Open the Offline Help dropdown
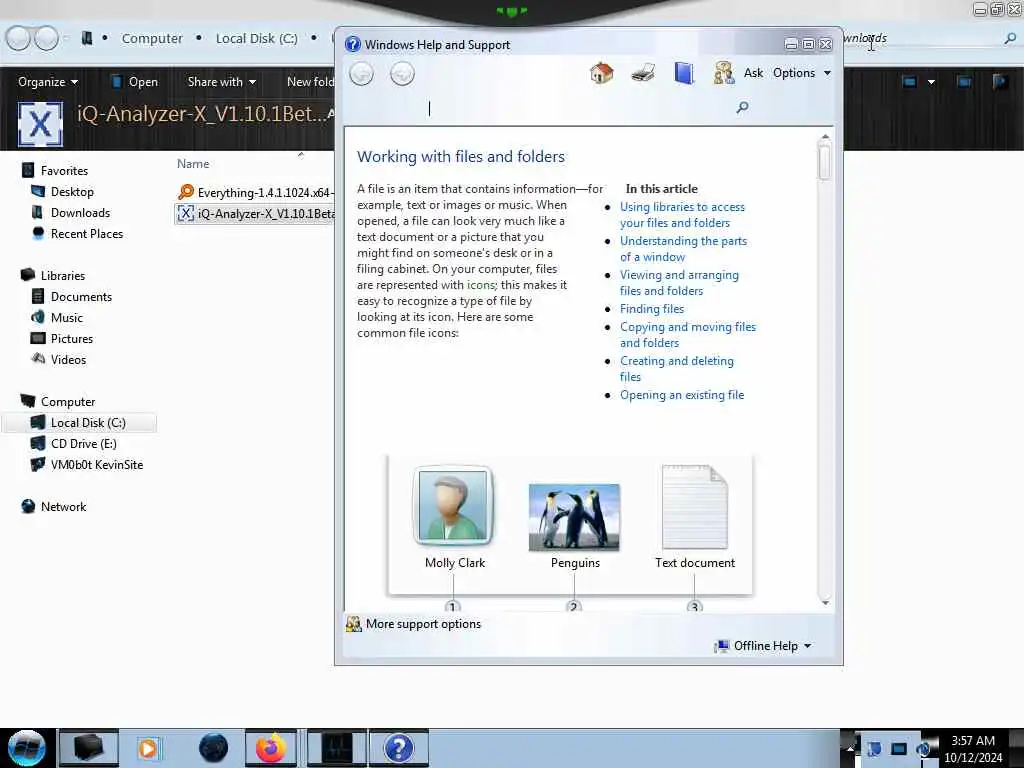Image resolution: width=1024 pixels, height=768 pixels. 763,646
